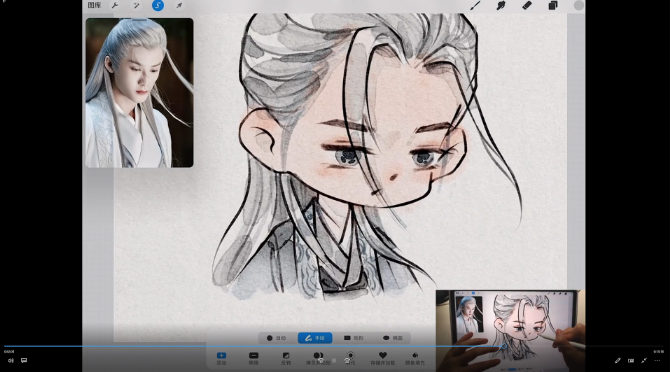670x372 pixels.
Task: Select the Smudge tool in top bar
Action: [501, 6]
